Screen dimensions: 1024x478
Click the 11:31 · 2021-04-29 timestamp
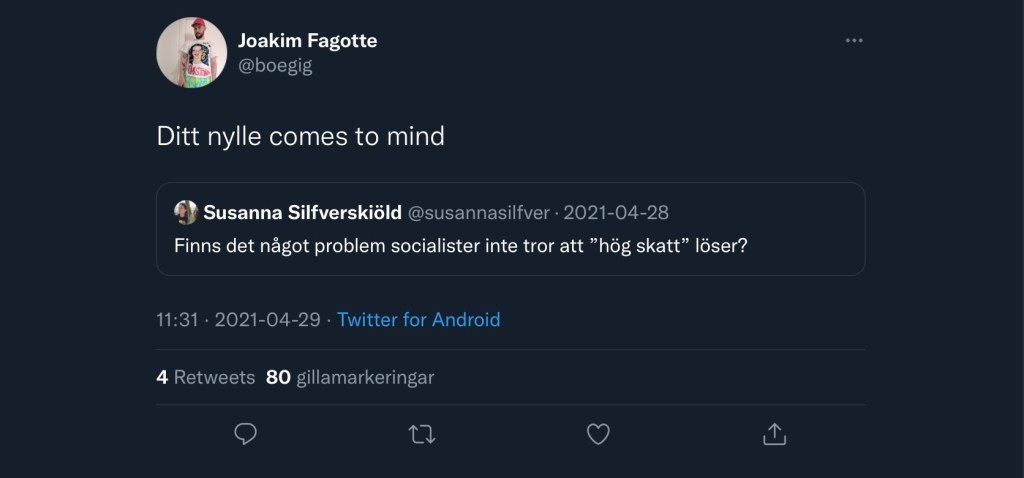click(x=238, y=320)
